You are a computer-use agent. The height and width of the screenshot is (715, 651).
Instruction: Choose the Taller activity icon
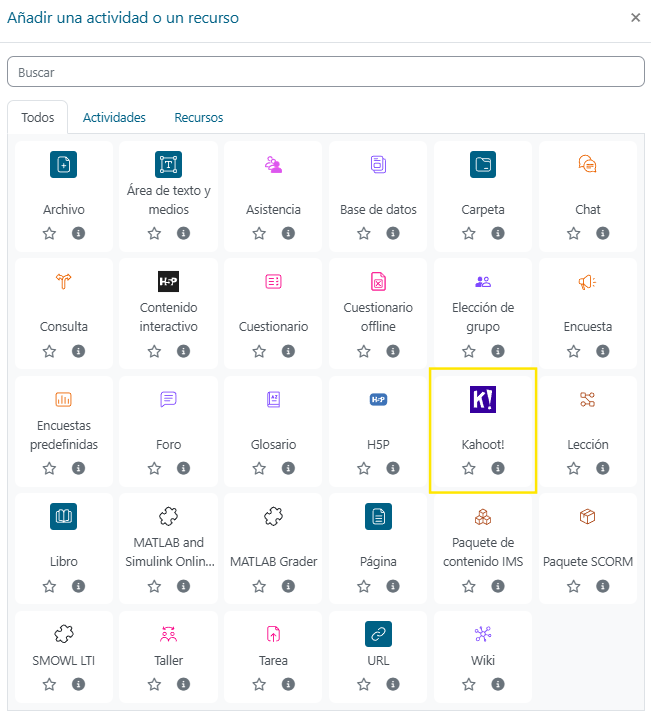pyautogui.click(x=169, y=634)
